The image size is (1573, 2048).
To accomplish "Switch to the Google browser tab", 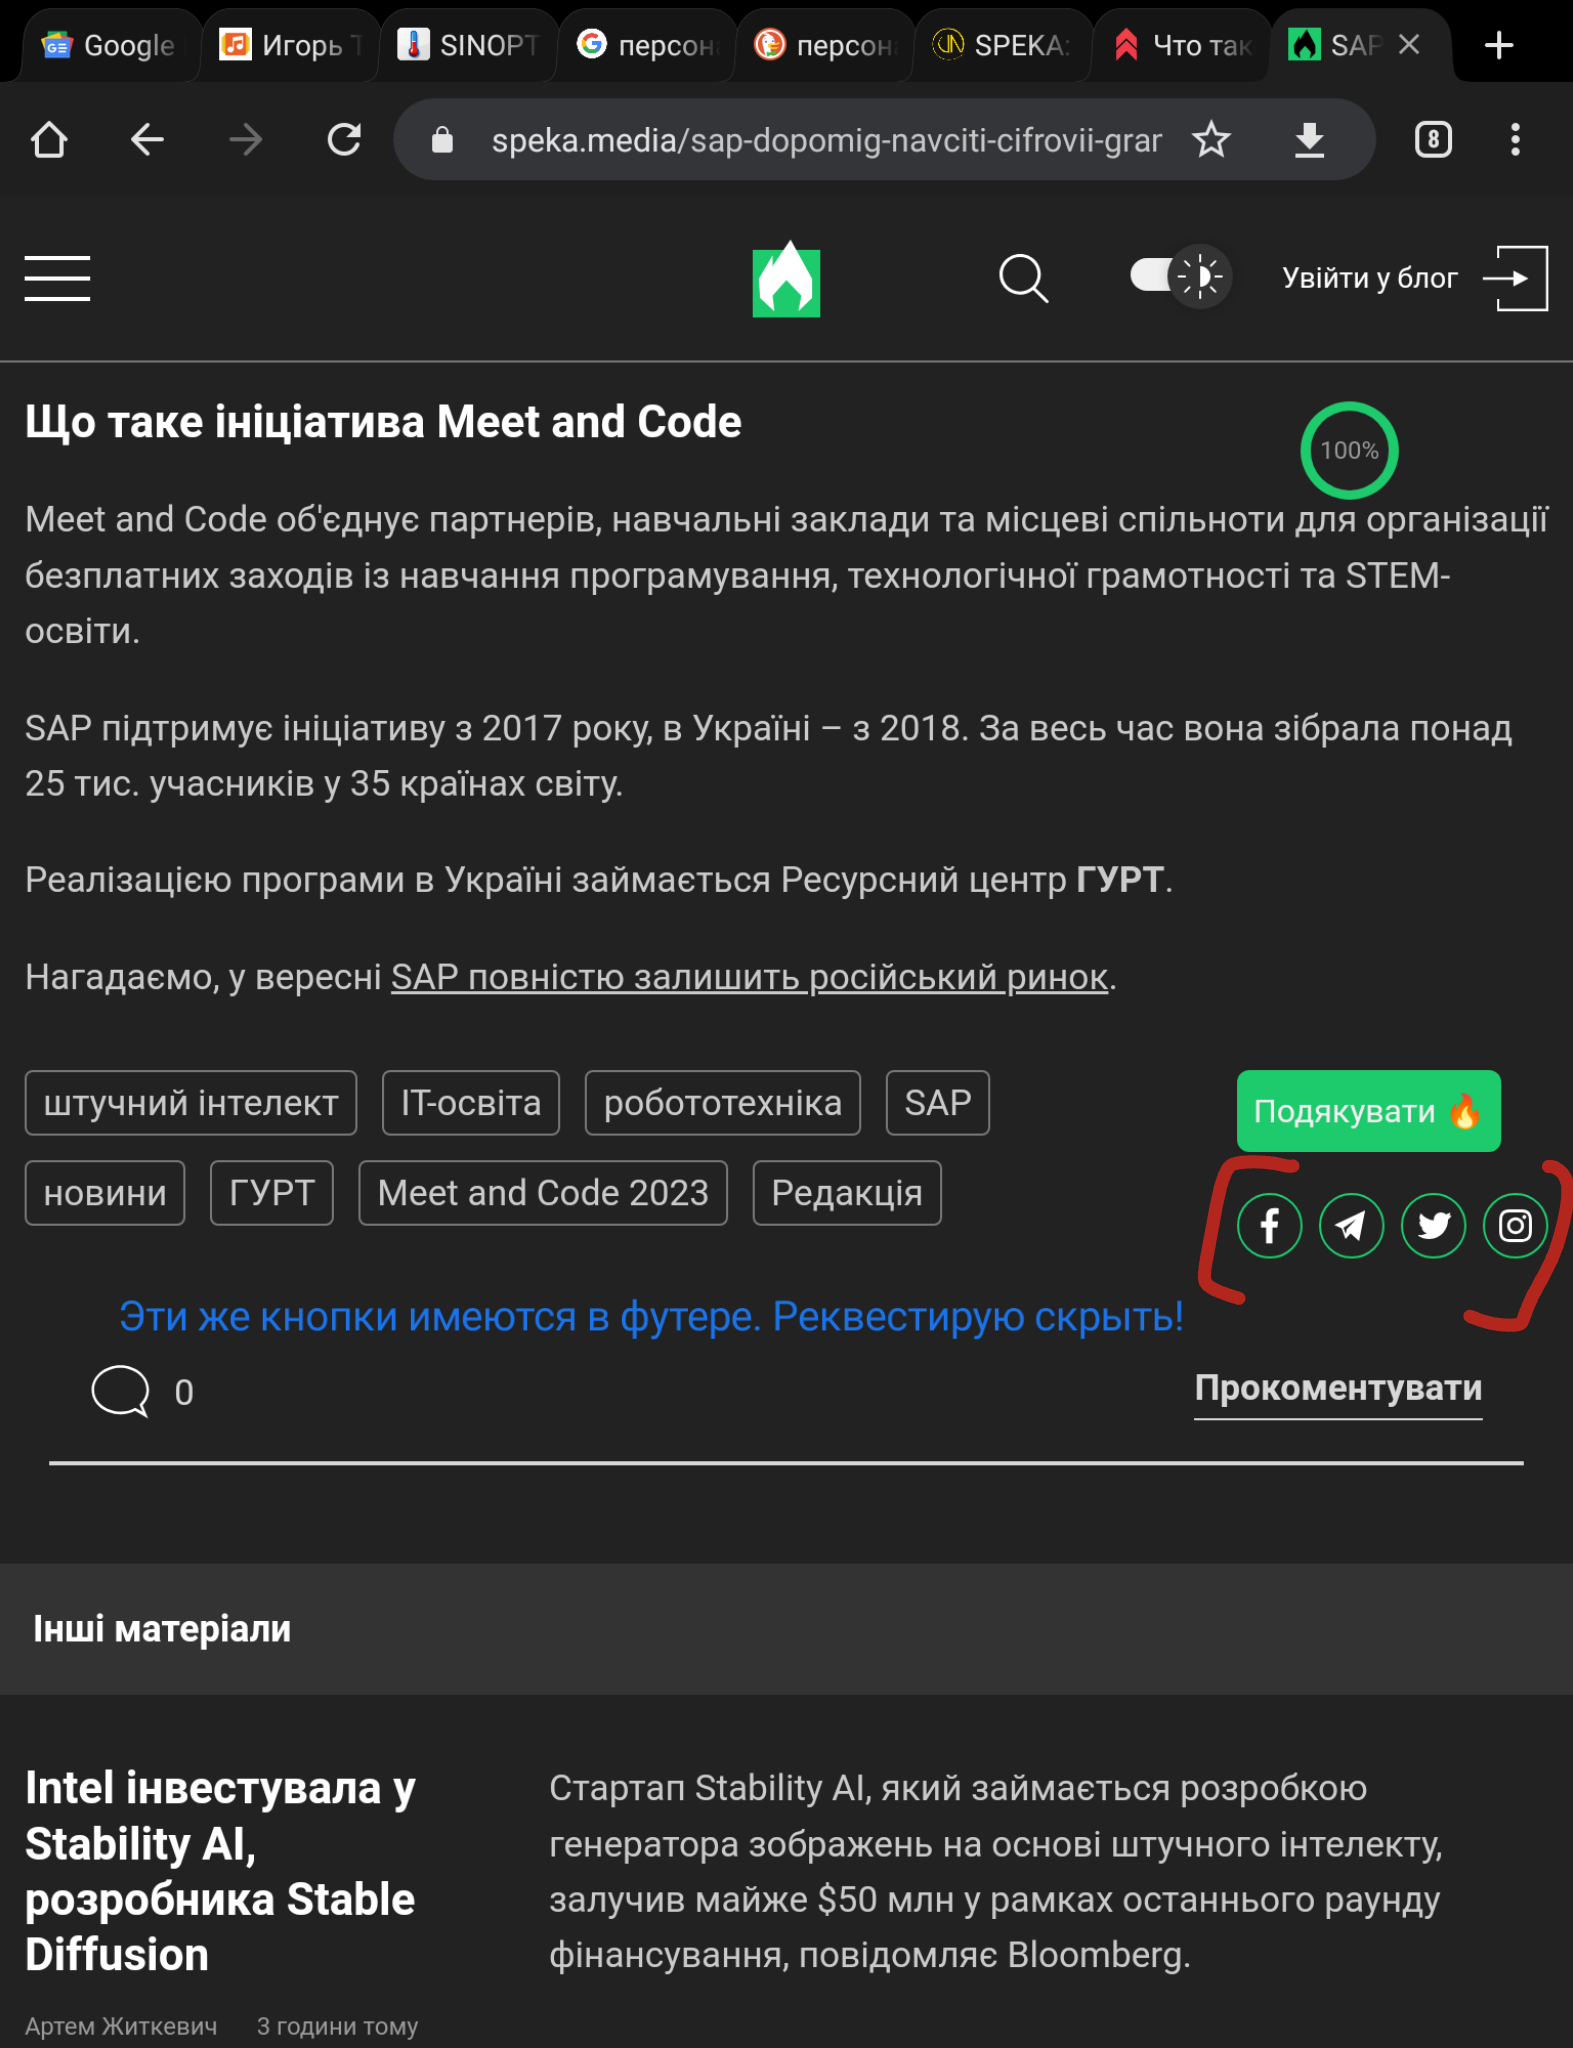I will click(x=110, y=45).
